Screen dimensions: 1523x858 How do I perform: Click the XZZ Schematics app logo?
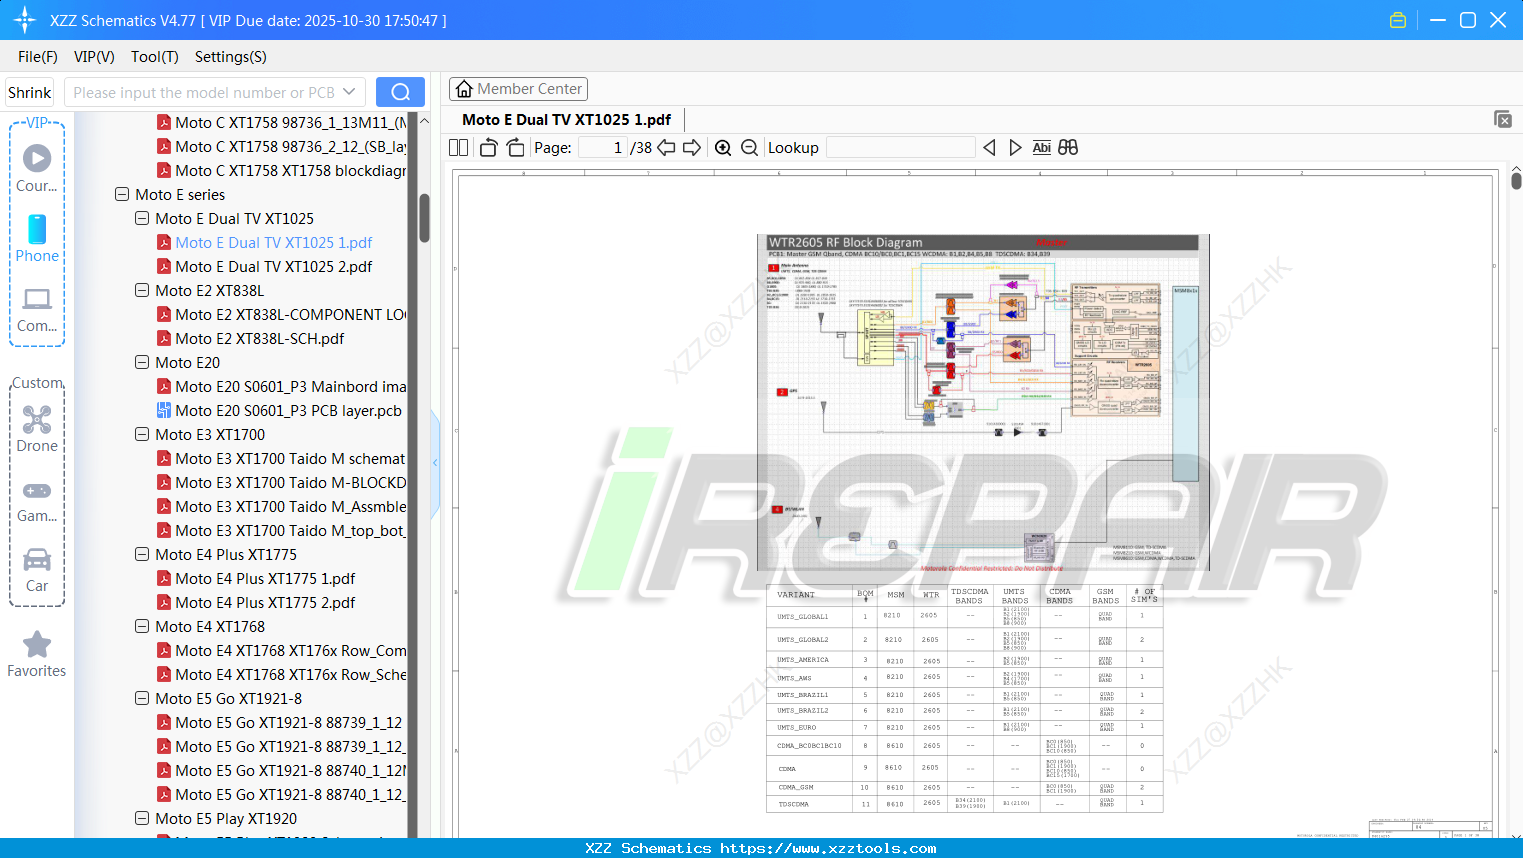(x=24, y=20)
